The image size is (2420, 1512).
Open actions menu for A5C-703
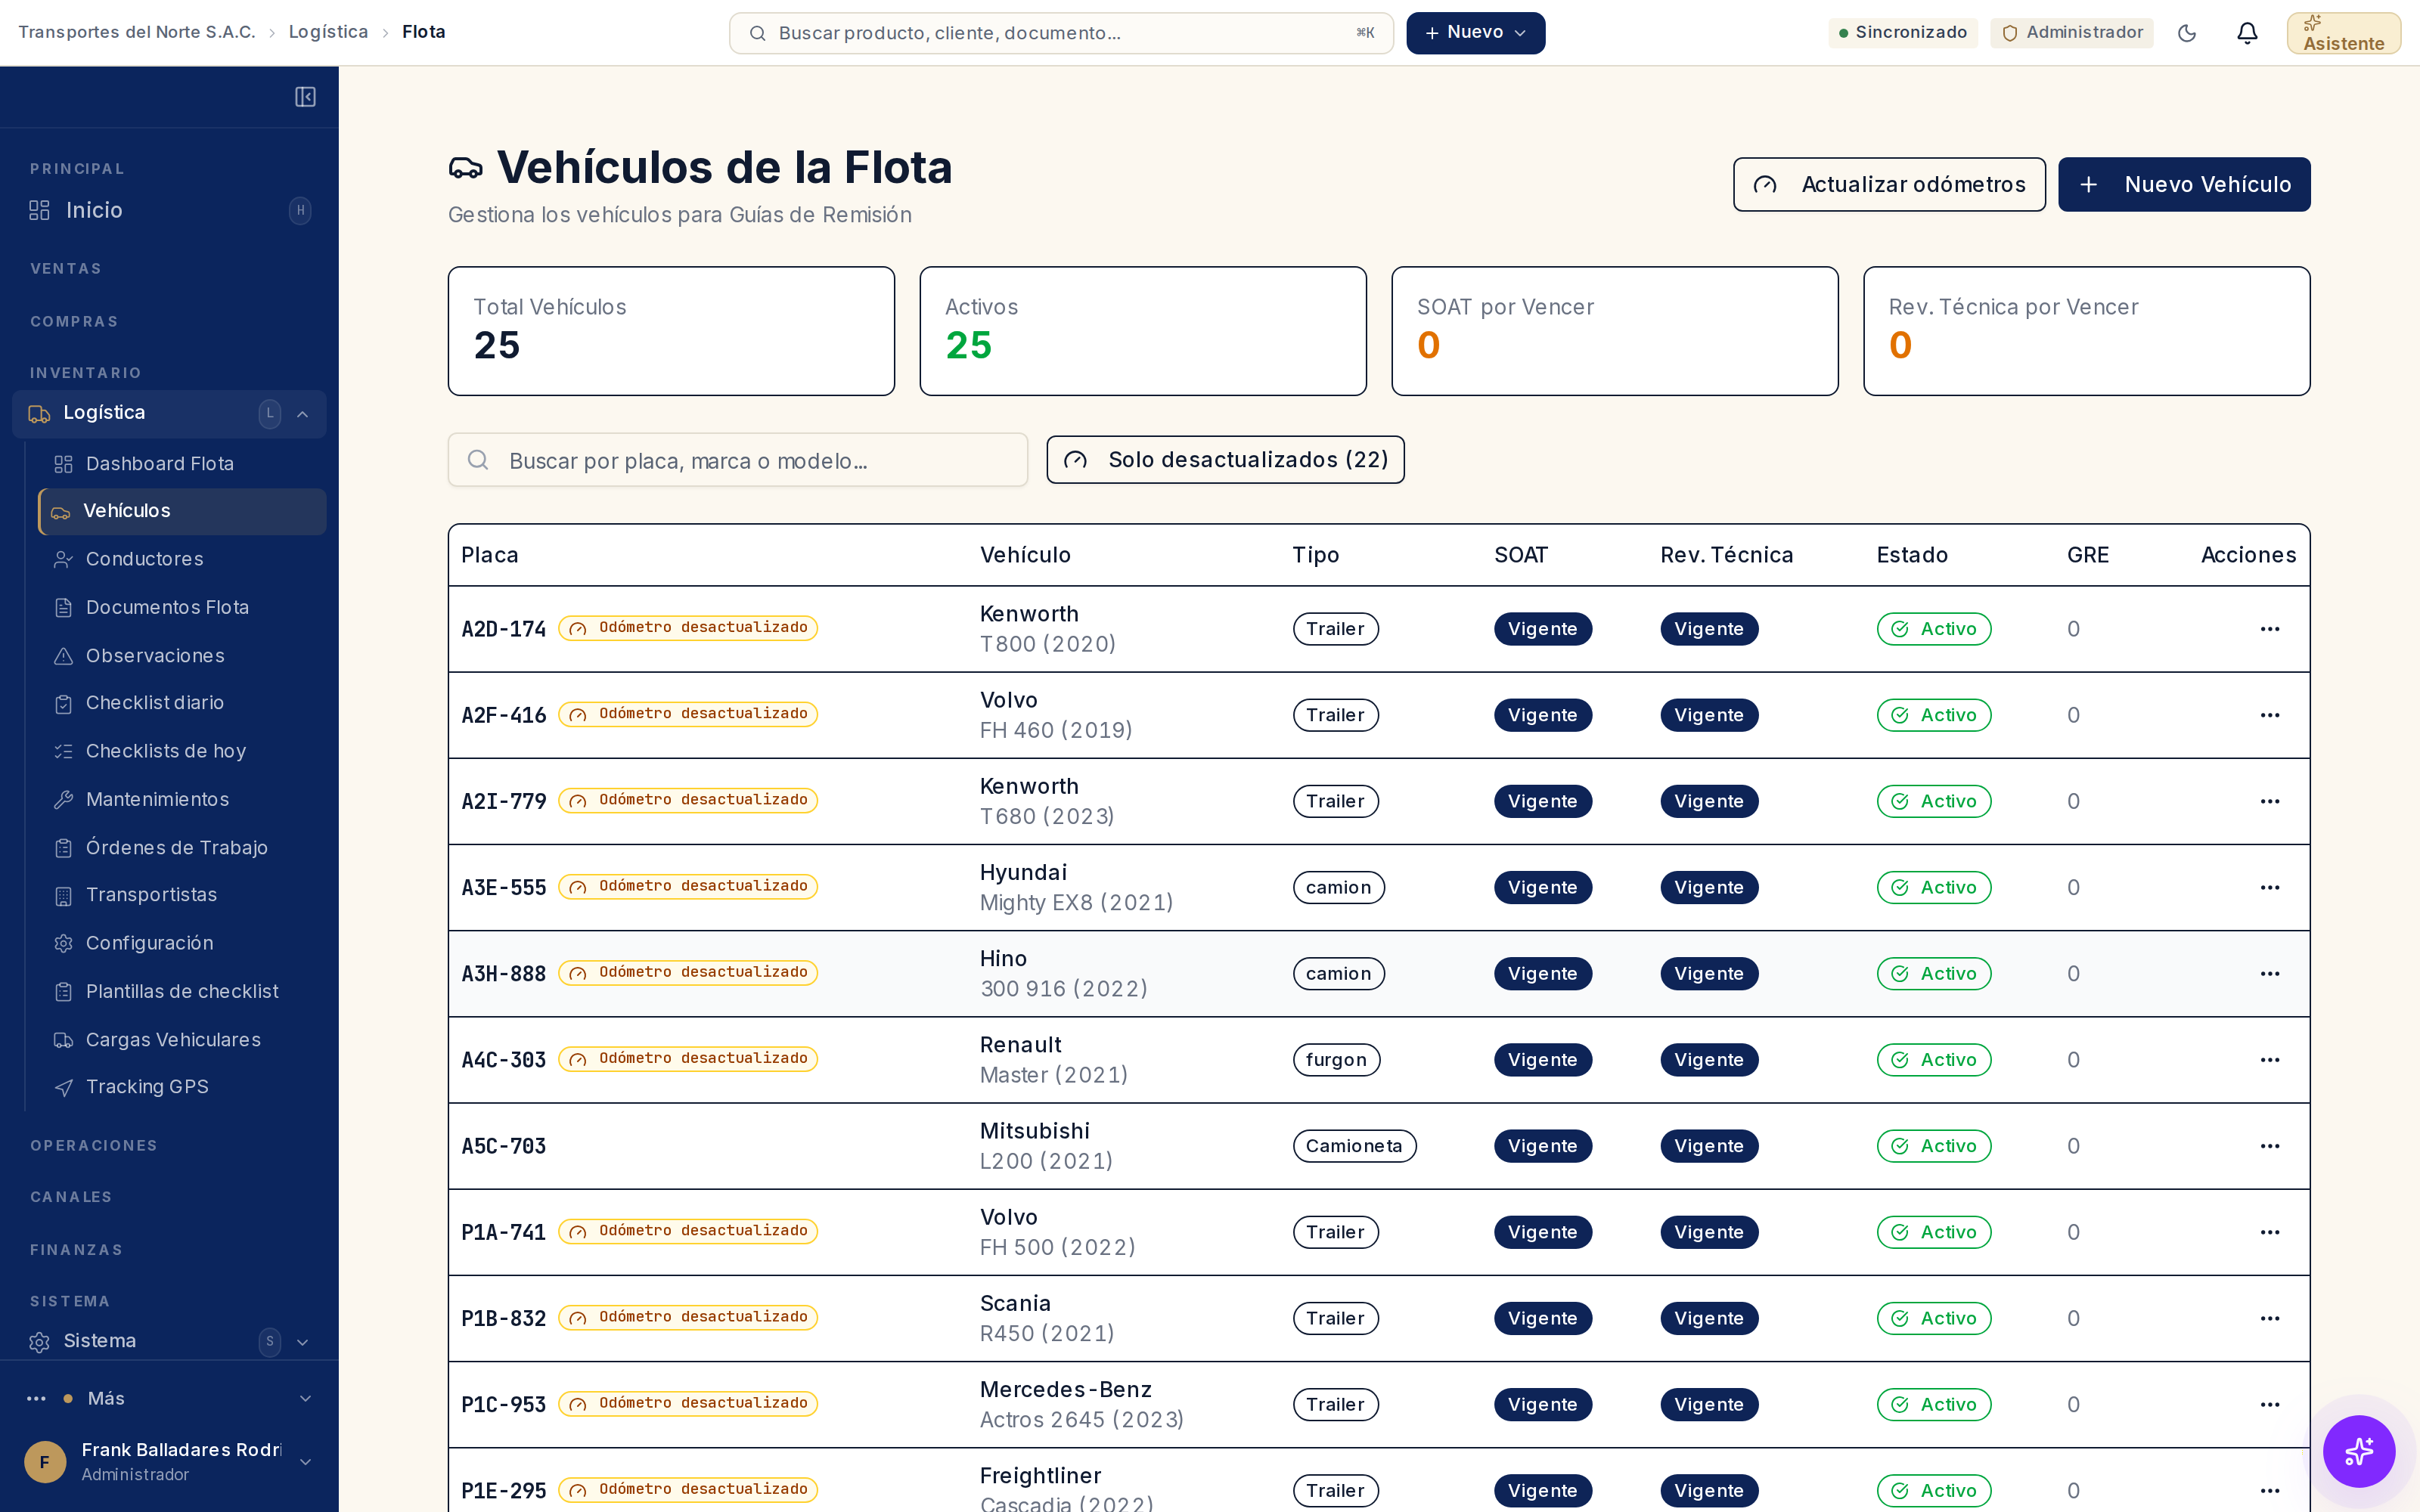(x=2270, y=1146)
